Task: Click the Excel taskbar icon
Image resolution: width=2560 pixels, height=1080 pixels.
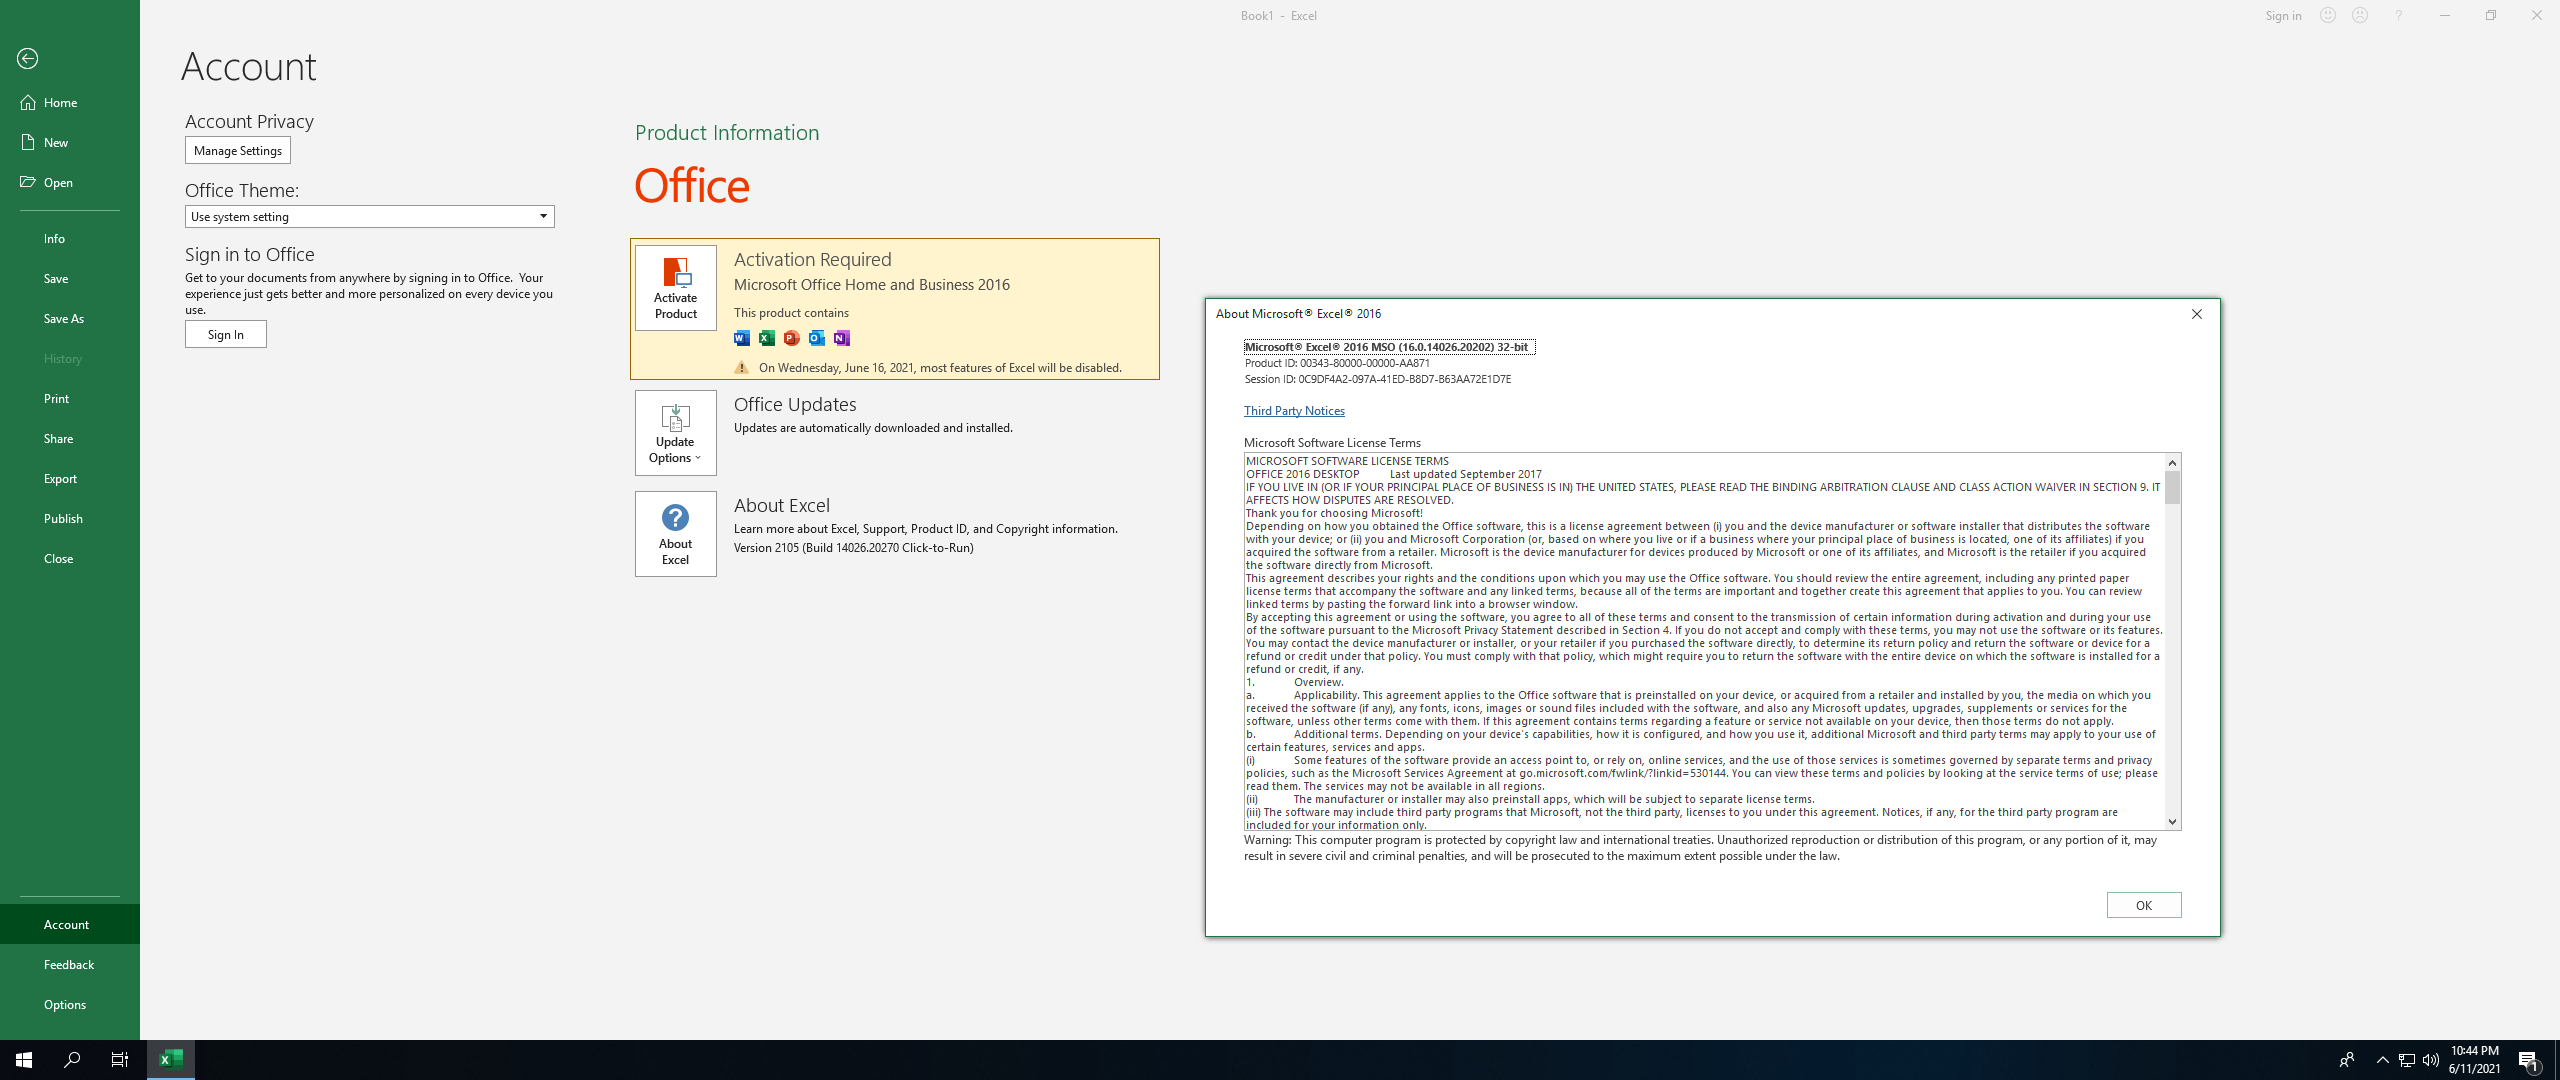Action: pyautogui.click(x=171, y=1060)
